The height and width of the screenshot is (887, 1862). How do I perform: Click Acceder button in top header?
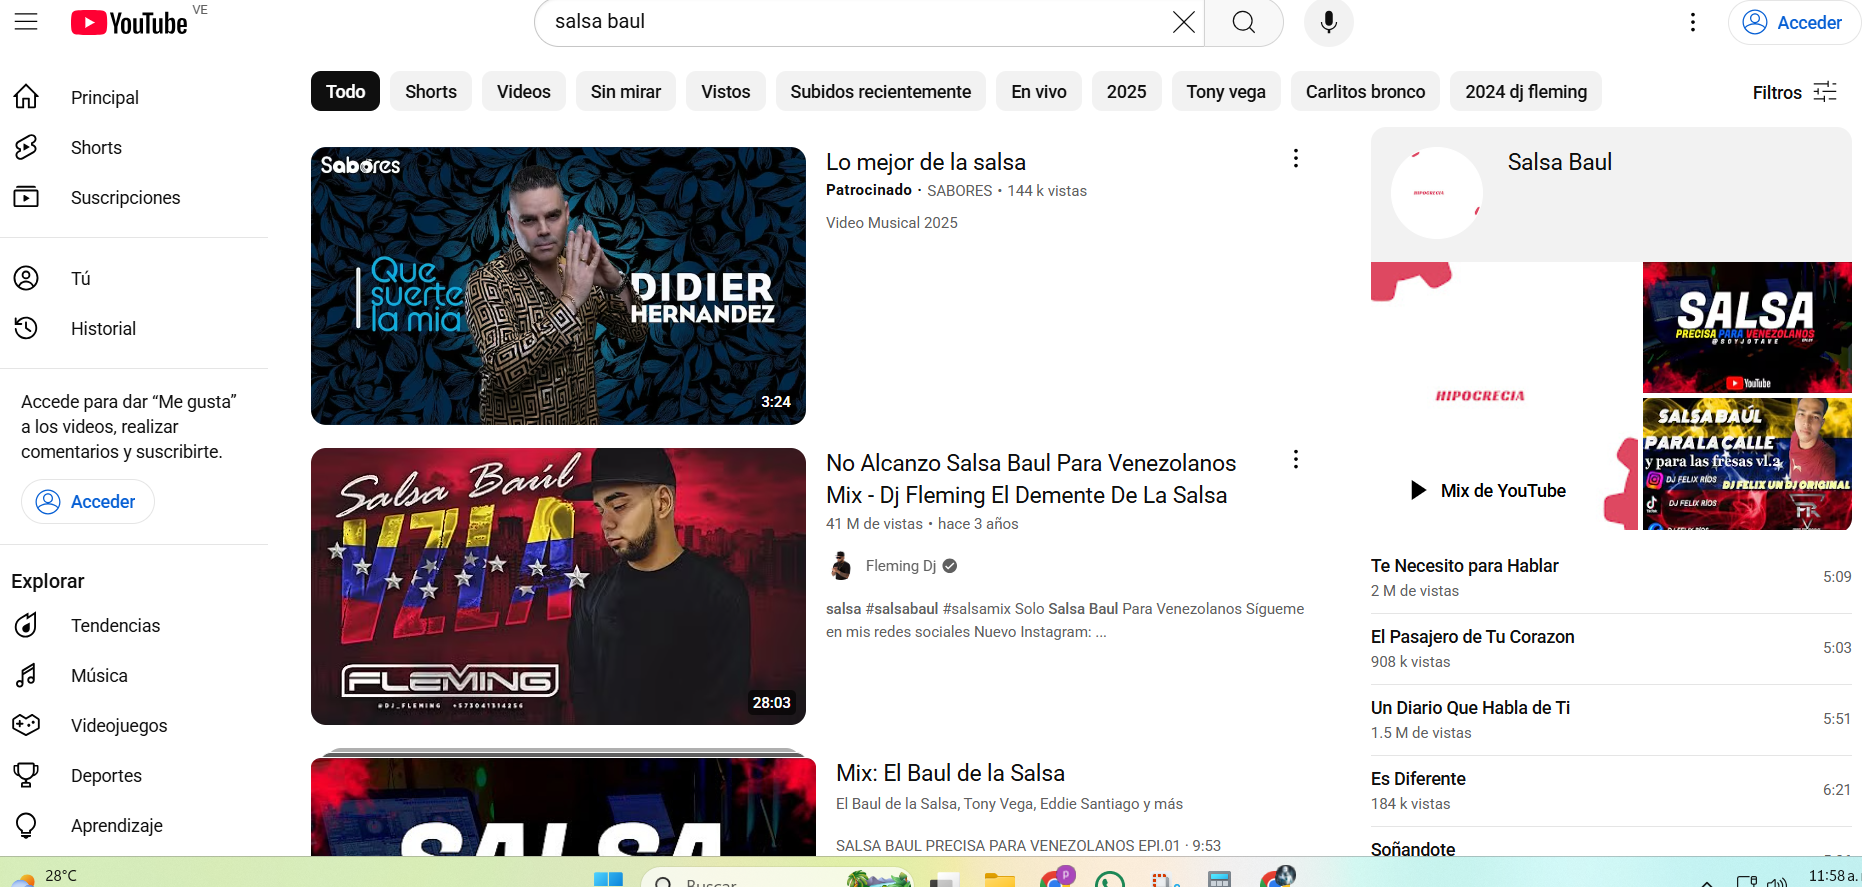[1793, 22]
